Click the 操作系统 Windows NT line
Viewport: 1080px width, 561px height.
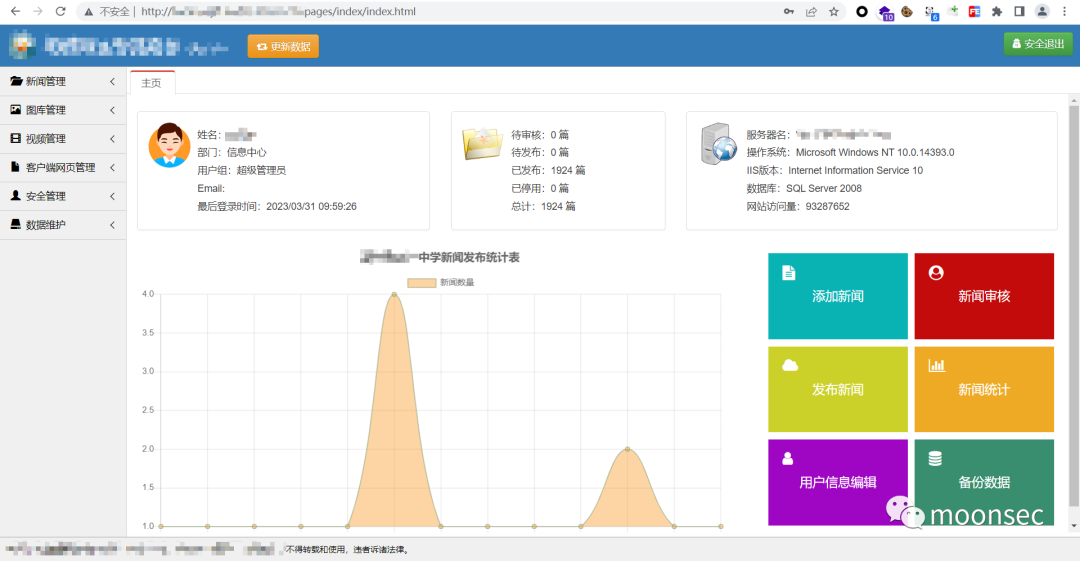coord(851,152)
